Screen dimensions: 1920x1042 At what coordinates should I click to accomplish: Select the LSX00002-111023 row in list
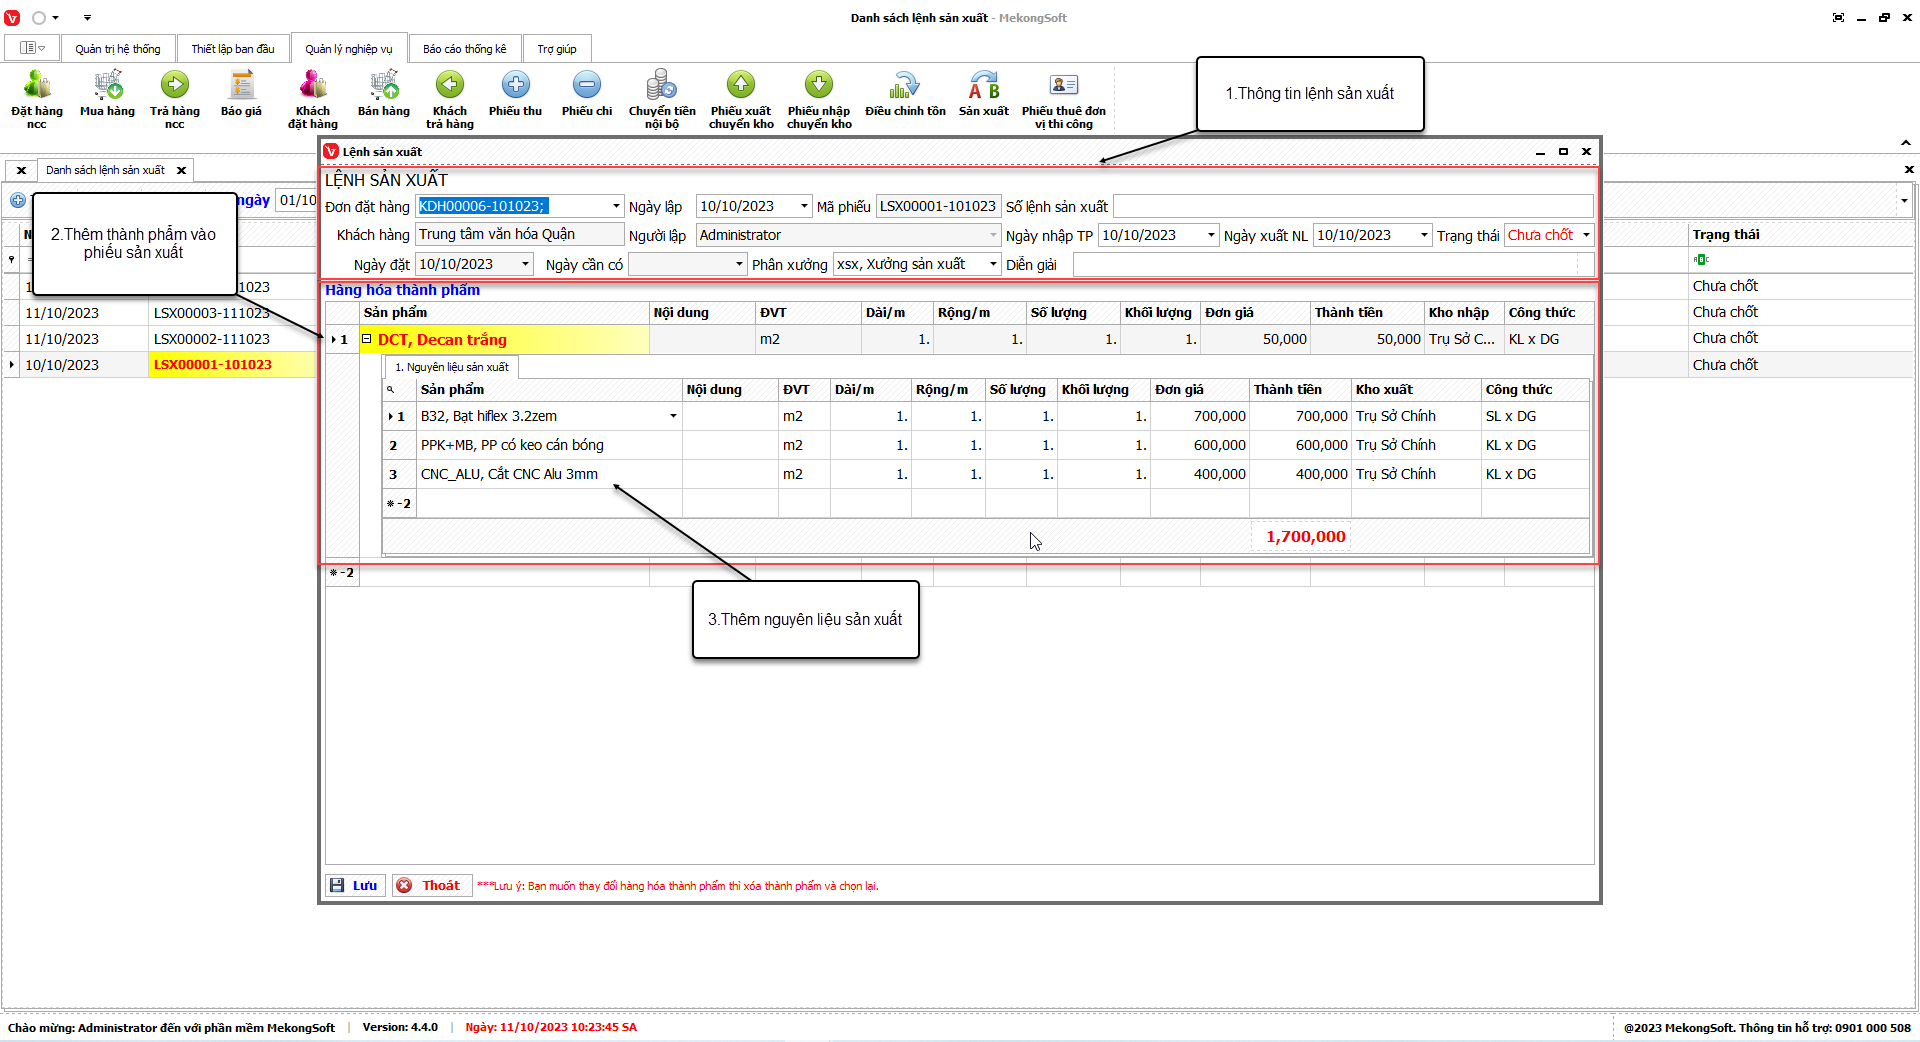tap(212, 339)
